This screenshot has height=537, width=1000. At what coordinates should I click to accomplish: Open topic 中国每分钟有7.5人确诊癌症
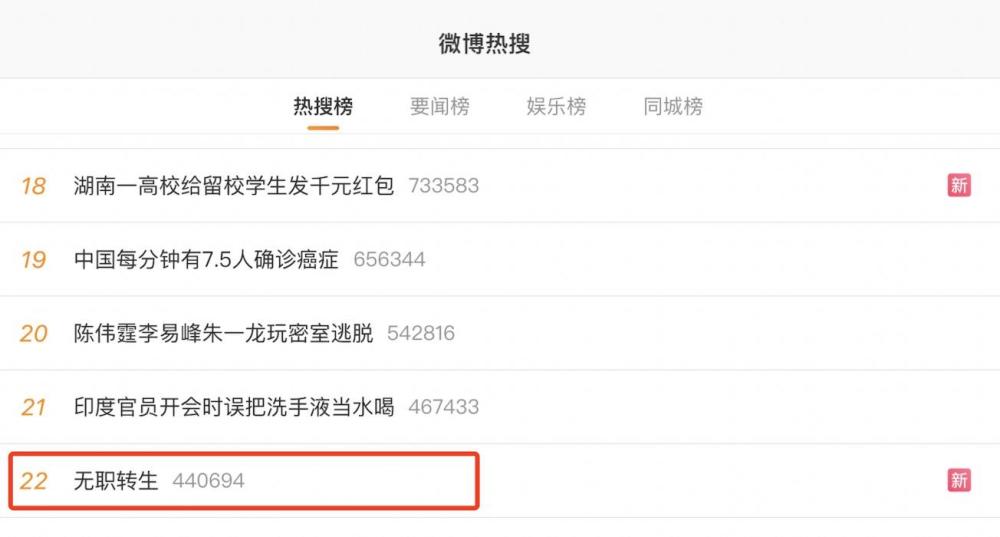pyautogui.click(x=206, y=260)
